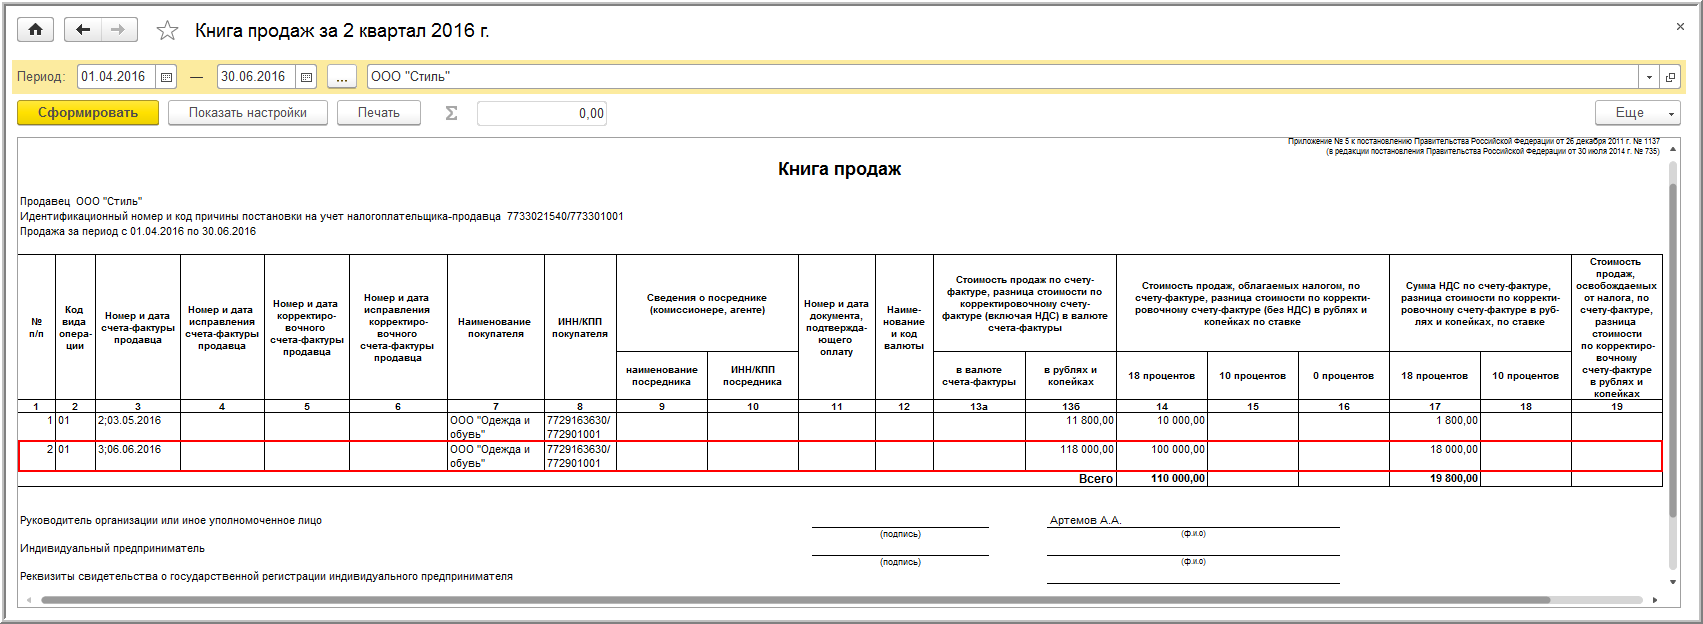The image size is (1703, 624).
Task: Close the Книга продаж tab
Action: tap(1680, 27)
